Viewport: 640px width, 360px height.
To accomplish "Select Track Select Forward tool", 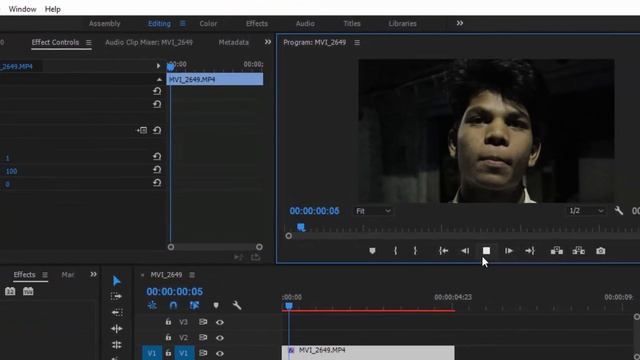I will [x=116, y=296].
